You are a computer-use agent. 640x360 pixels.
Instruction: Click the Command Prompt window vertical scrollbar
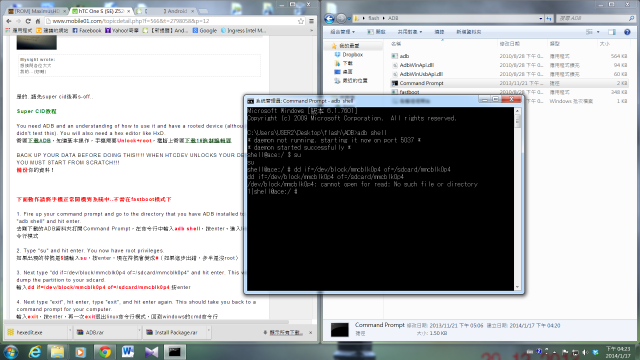(x=518, y=199)
